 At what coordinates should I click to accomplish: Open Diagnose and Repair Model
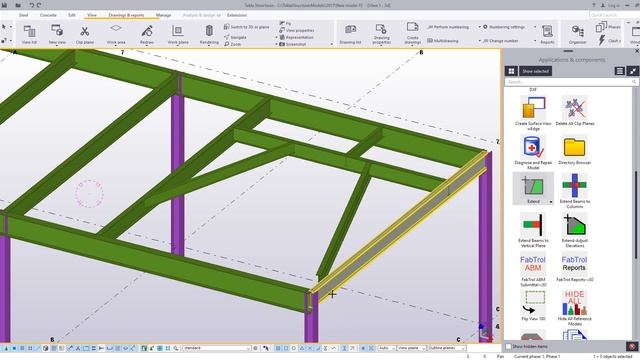533,152
